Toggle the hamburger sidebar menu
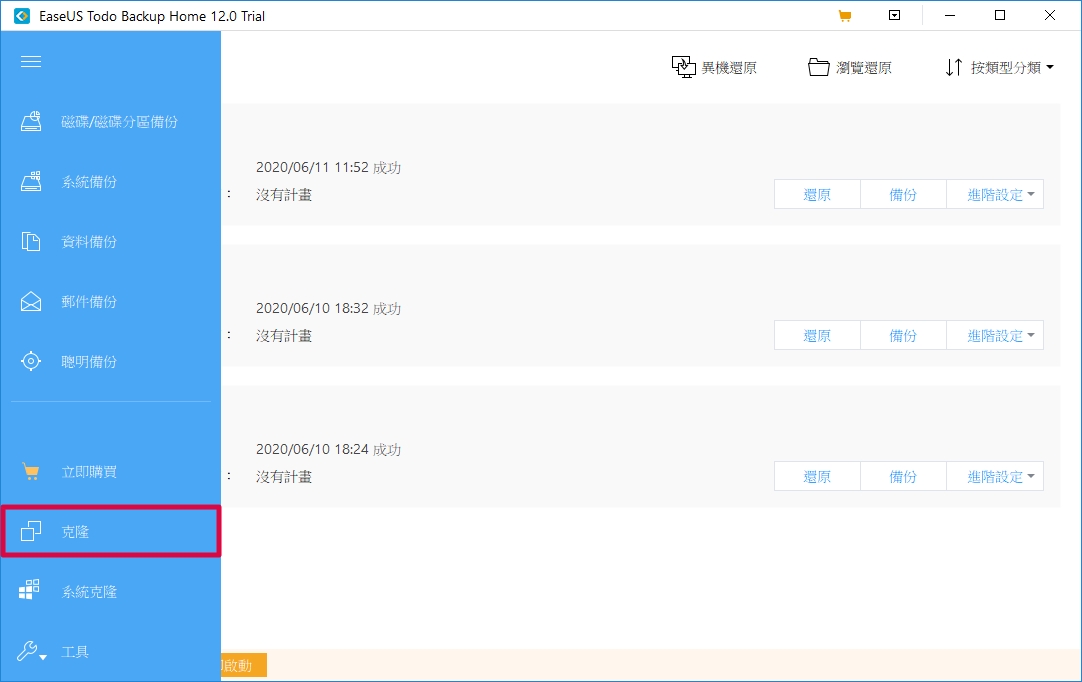 31,62
